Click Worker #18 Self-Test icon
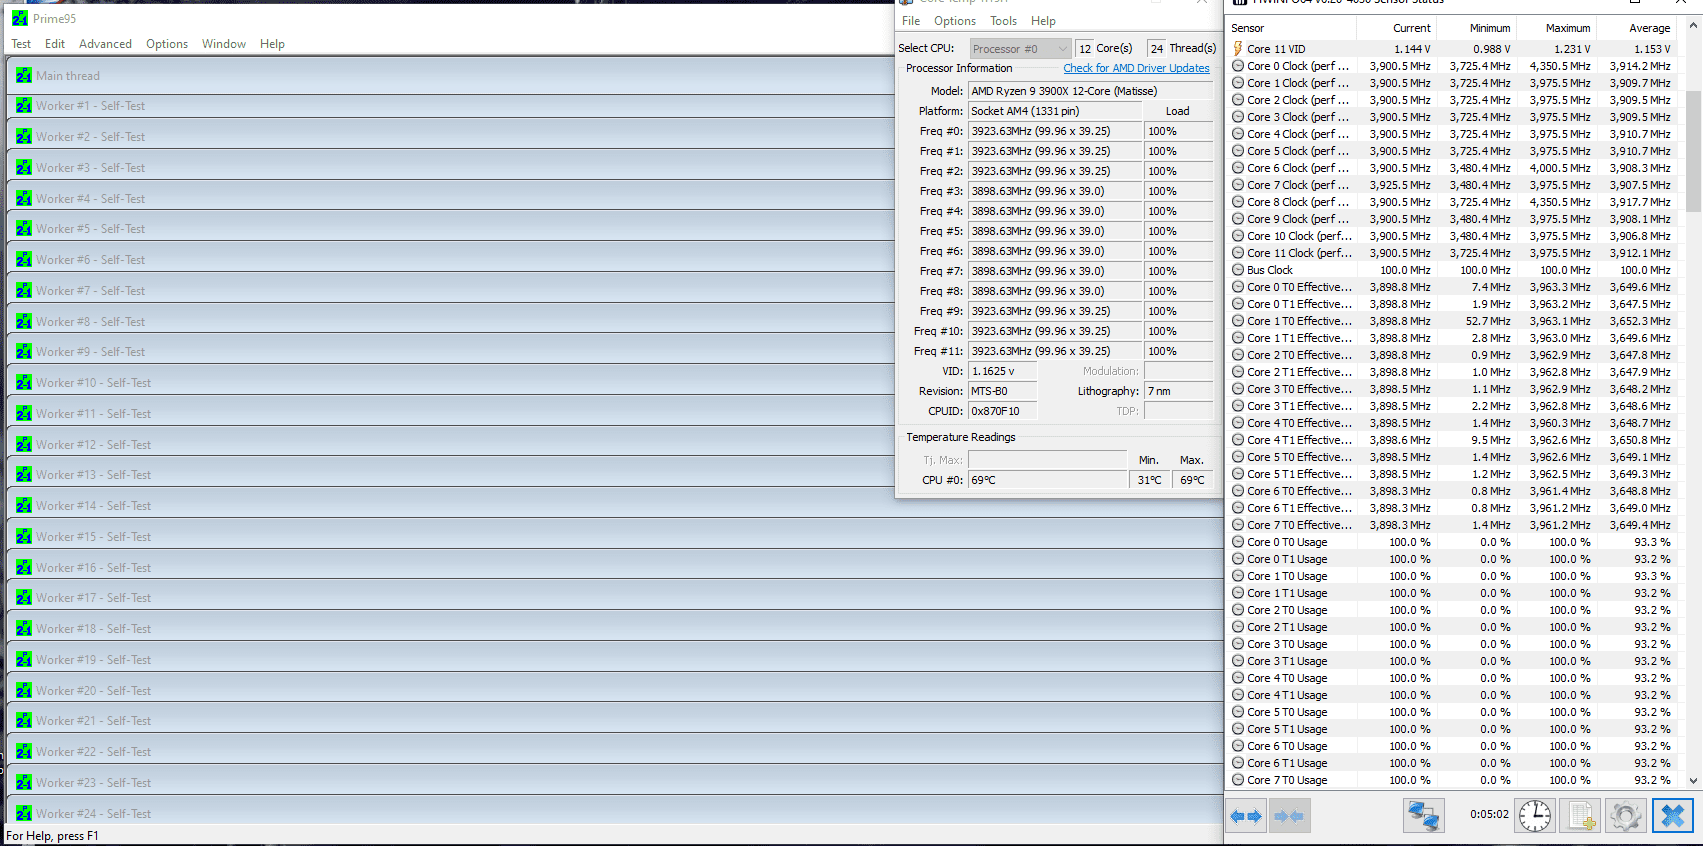Screen dimensions: 1703x846 point(24,628)
